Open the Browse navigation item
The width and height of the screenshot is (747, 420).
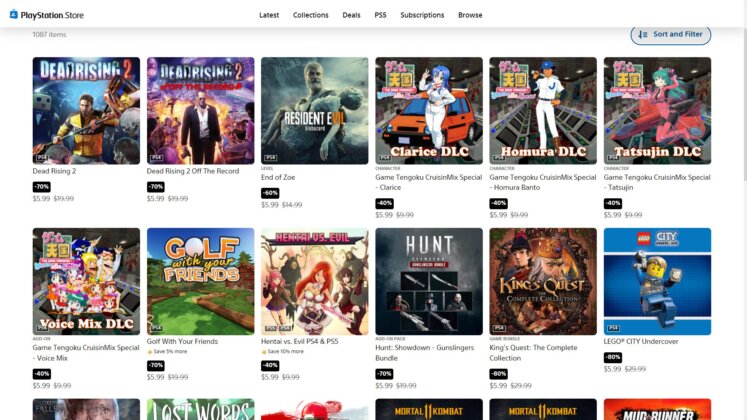click(x=470, y=15)
